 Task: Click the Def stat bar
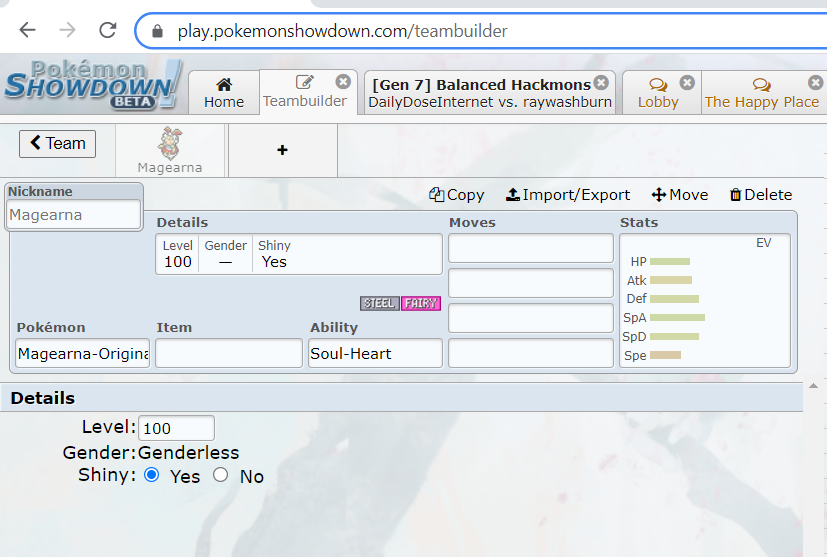(675, 299)
